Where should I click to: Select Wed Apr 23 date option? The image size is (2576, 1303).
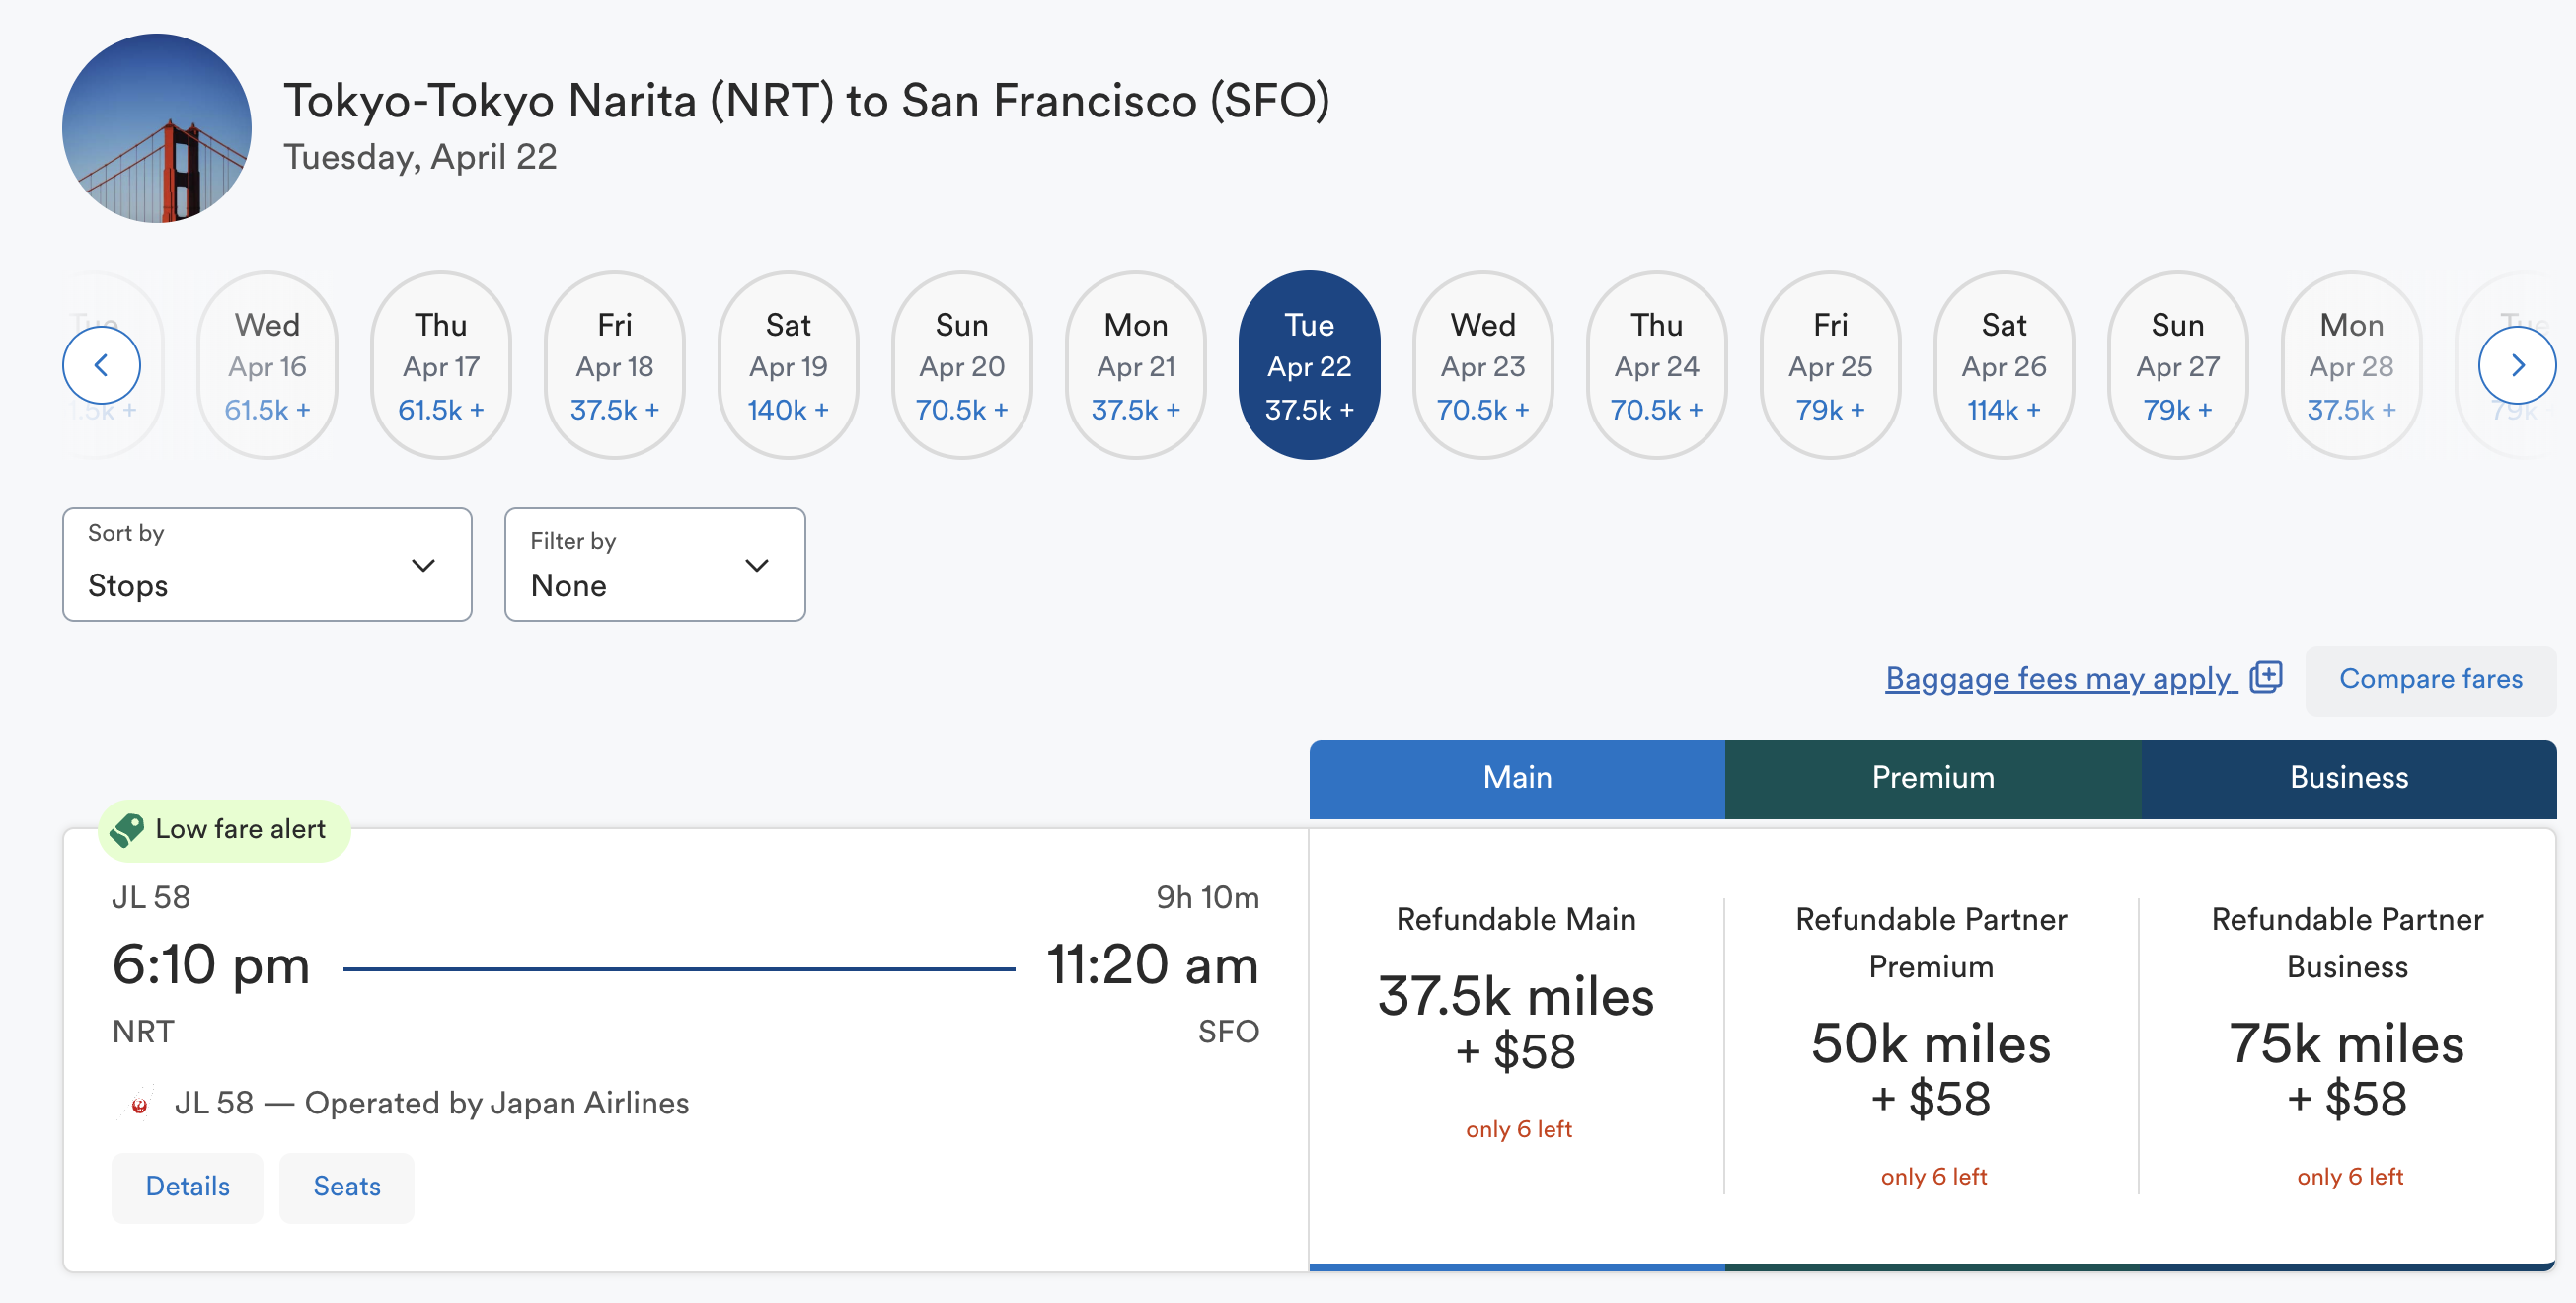point(1483,366)
